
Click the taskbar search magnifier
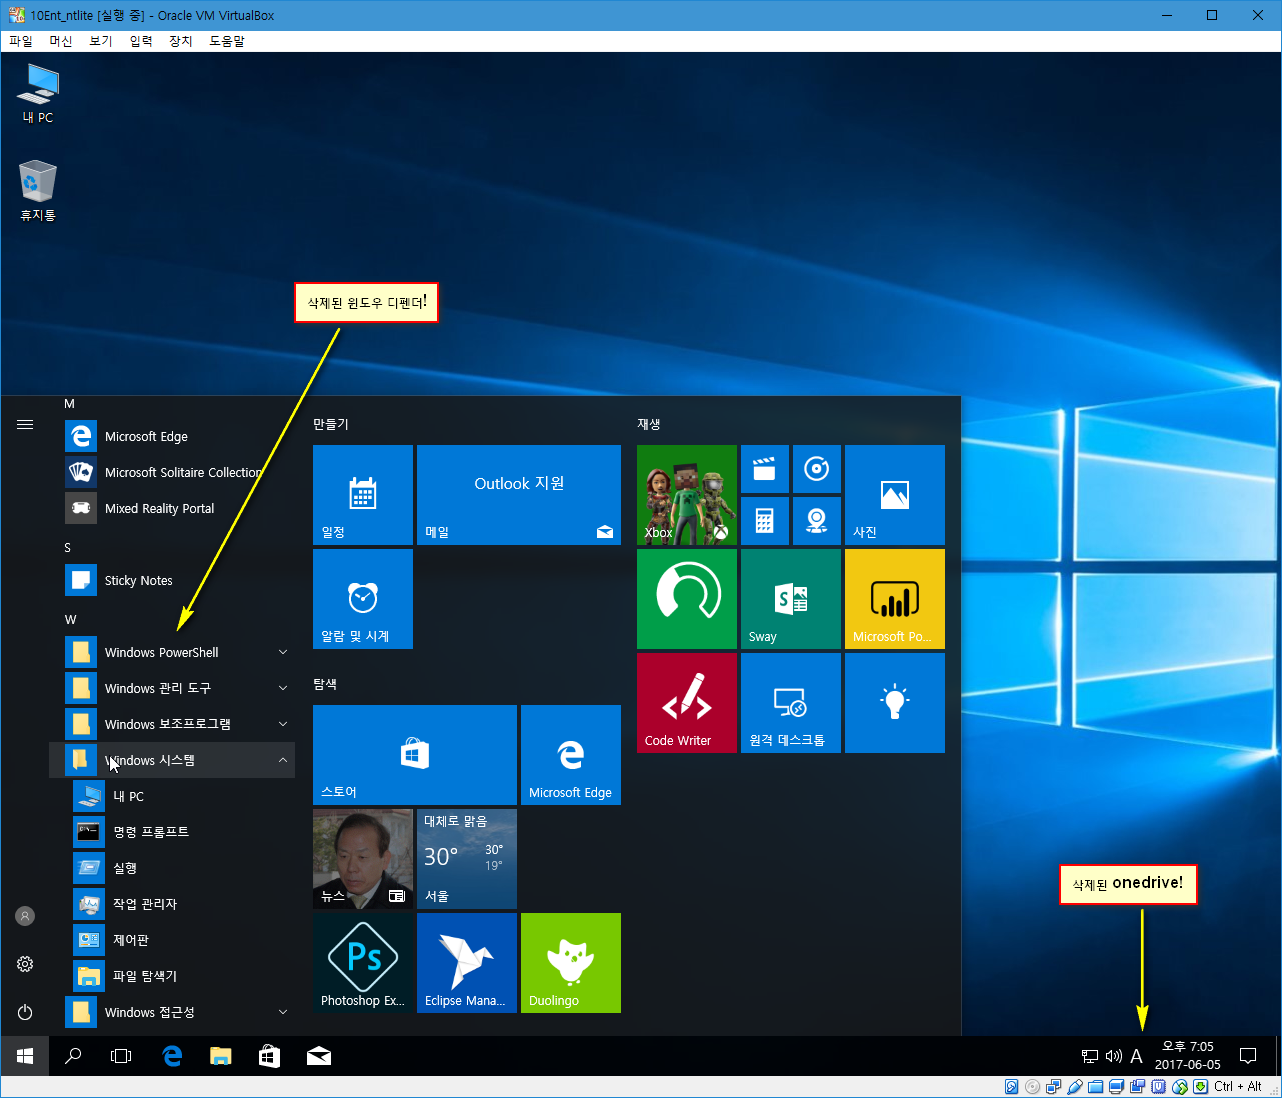click(x=73, y=1056)
